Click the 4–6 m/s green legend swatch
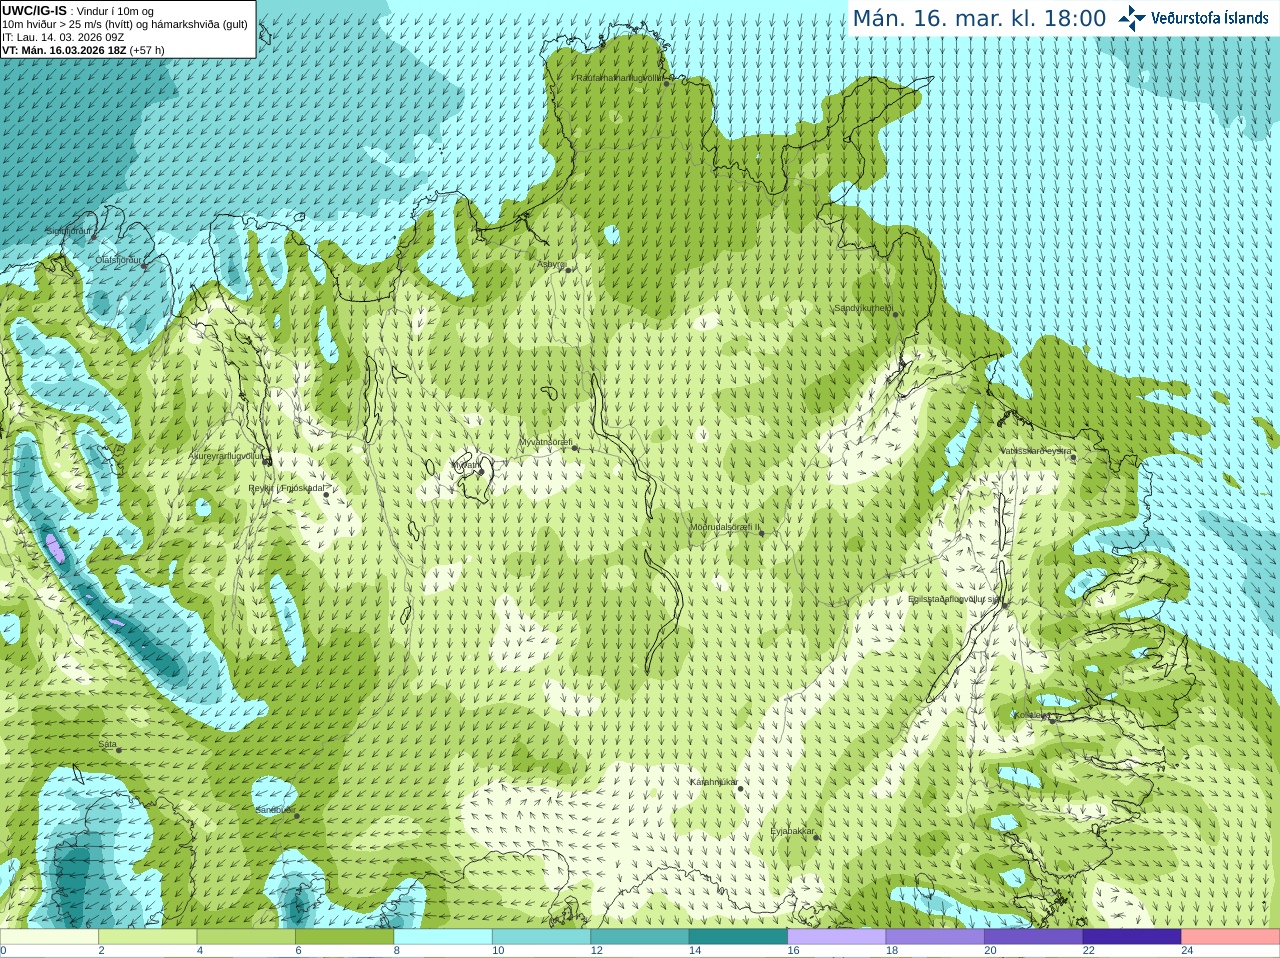This screenshot has height=958, width=1280. [x=246, y=937]
